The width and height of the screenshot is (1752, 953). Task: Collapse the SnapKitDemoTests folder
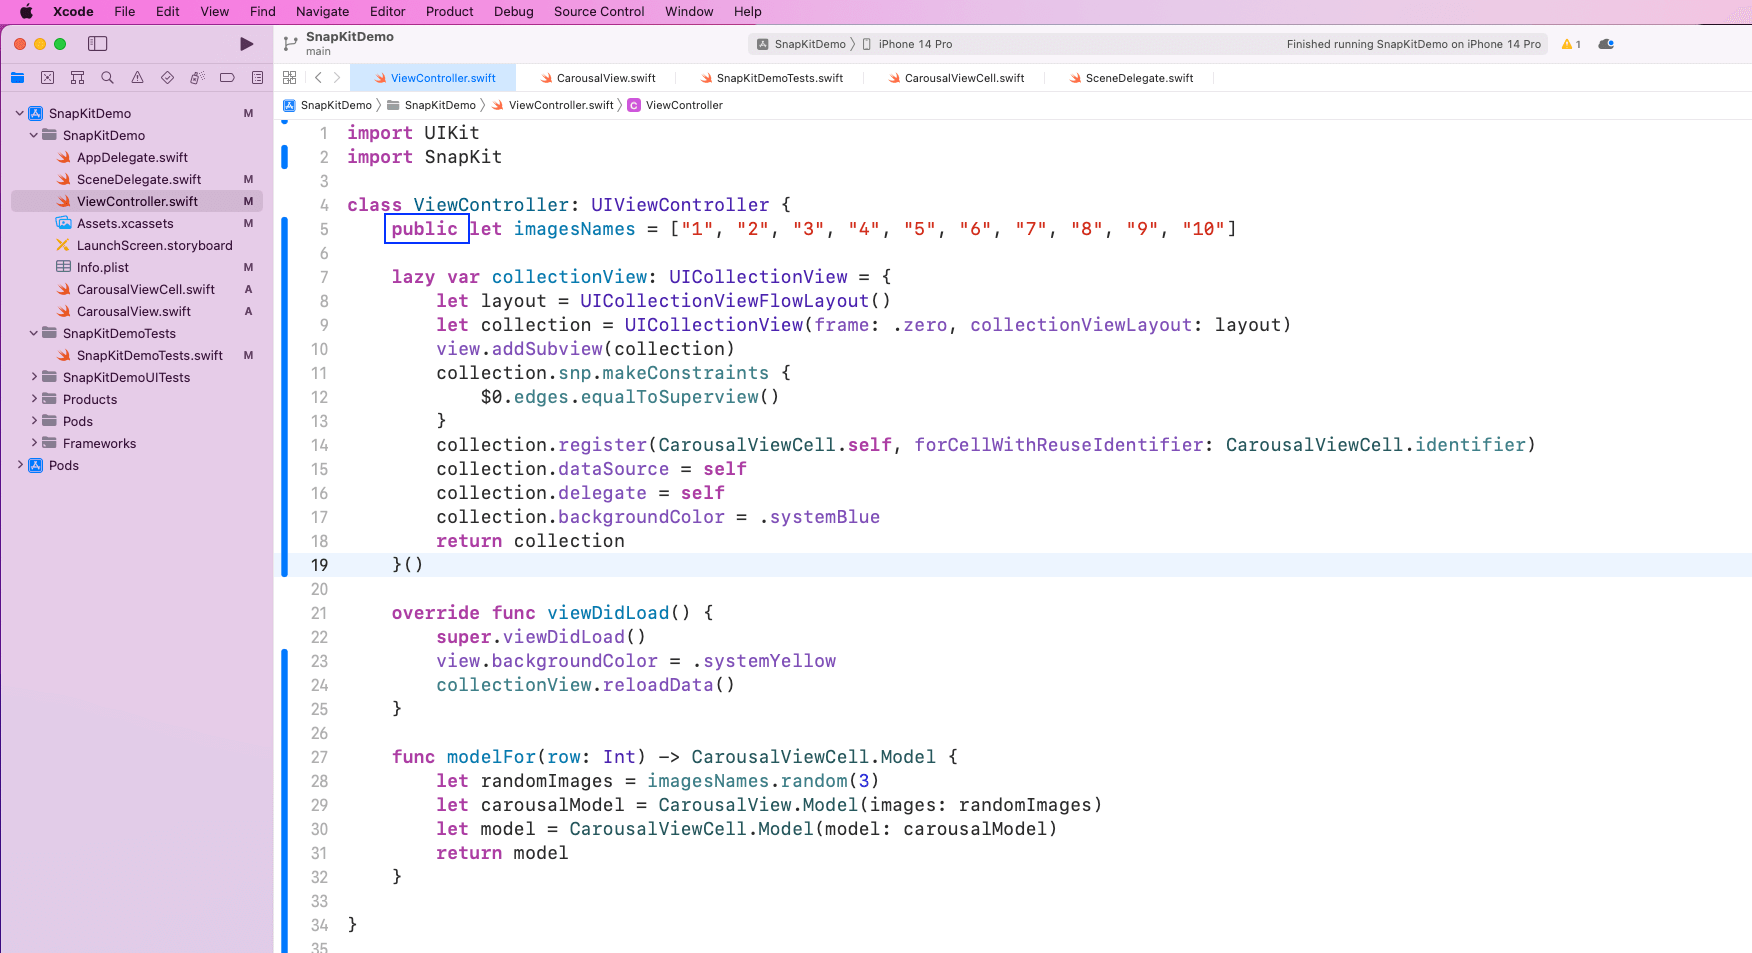coord(34,333)
